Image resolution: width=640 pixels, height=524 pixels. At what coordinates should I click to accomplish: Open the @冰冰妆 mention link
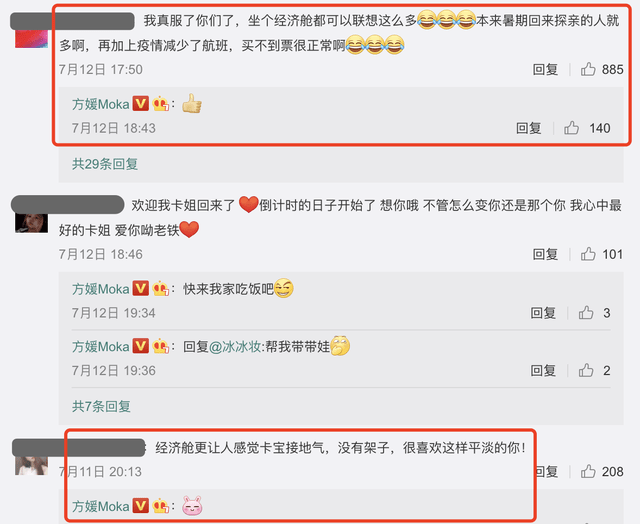[236, 347]
